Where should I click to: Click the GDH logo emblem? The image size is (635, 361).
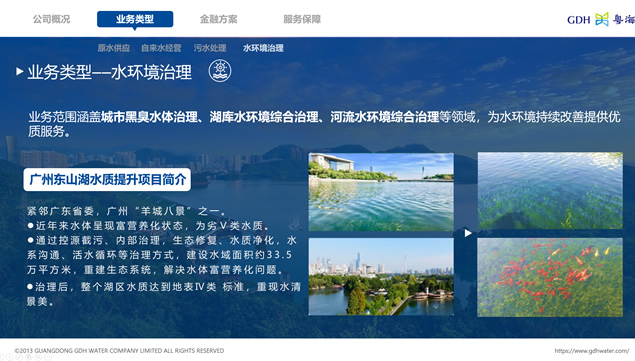pyautogui.click(x=602, y=19)
